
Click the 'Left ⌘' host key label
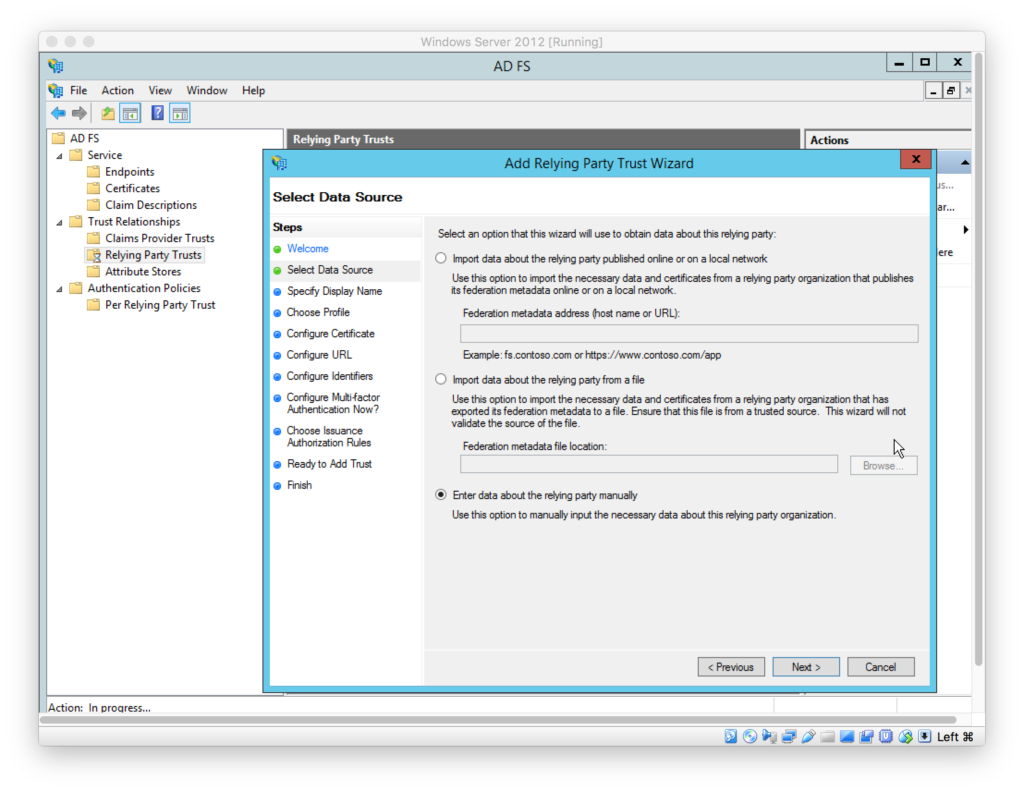tap(955, 737)
